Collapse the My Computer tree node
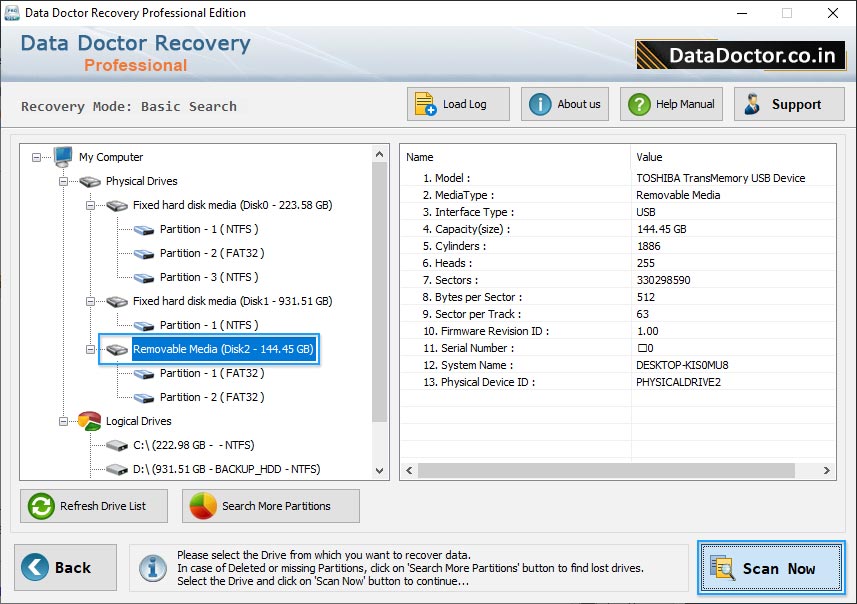 (x=37, y=157)
